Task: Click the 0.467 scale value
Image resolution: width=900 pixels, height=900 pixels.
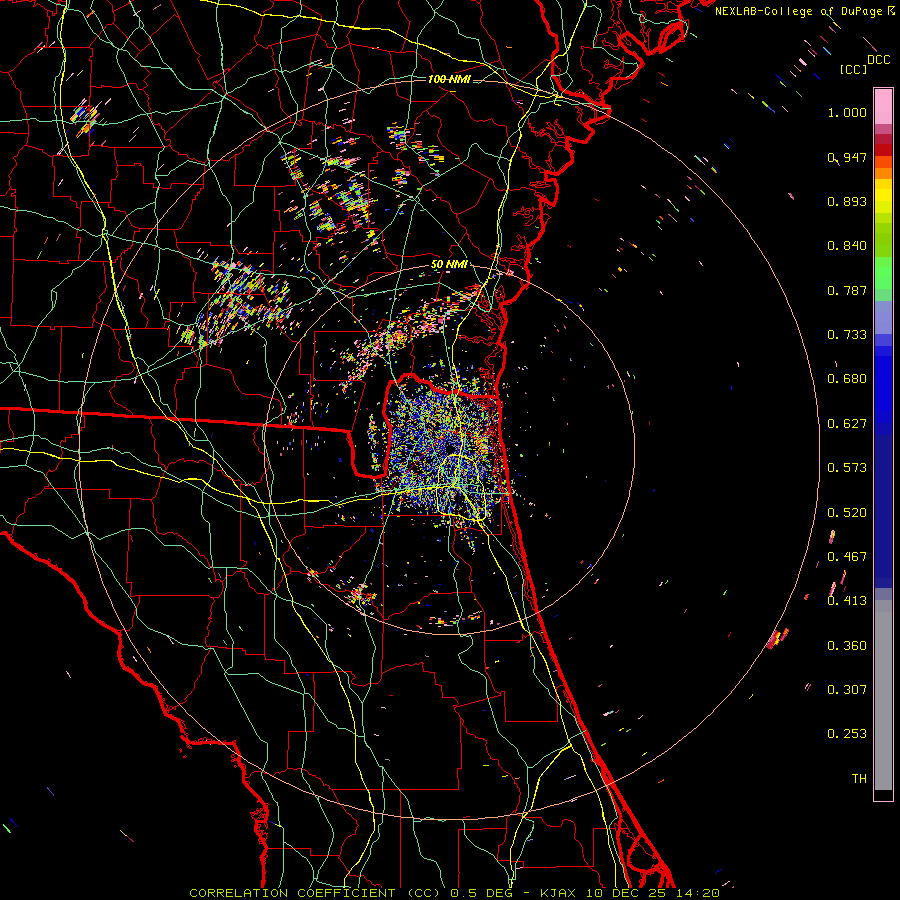Action: coord(847,557)
